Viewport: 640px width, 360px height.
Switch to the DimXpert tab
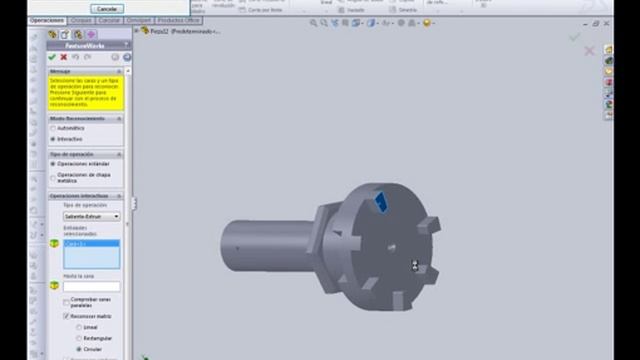(139, 20)
